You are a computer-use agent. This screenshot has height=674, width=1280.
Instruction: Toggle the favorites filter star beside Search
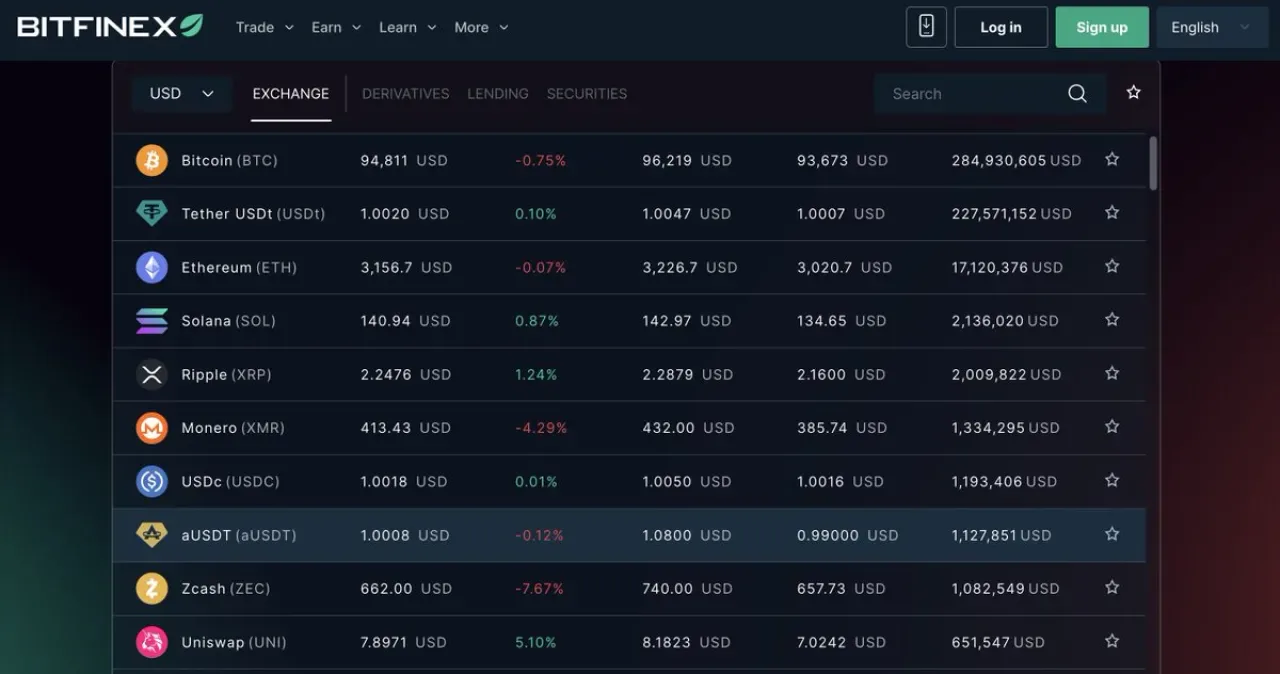[1133, 93]
